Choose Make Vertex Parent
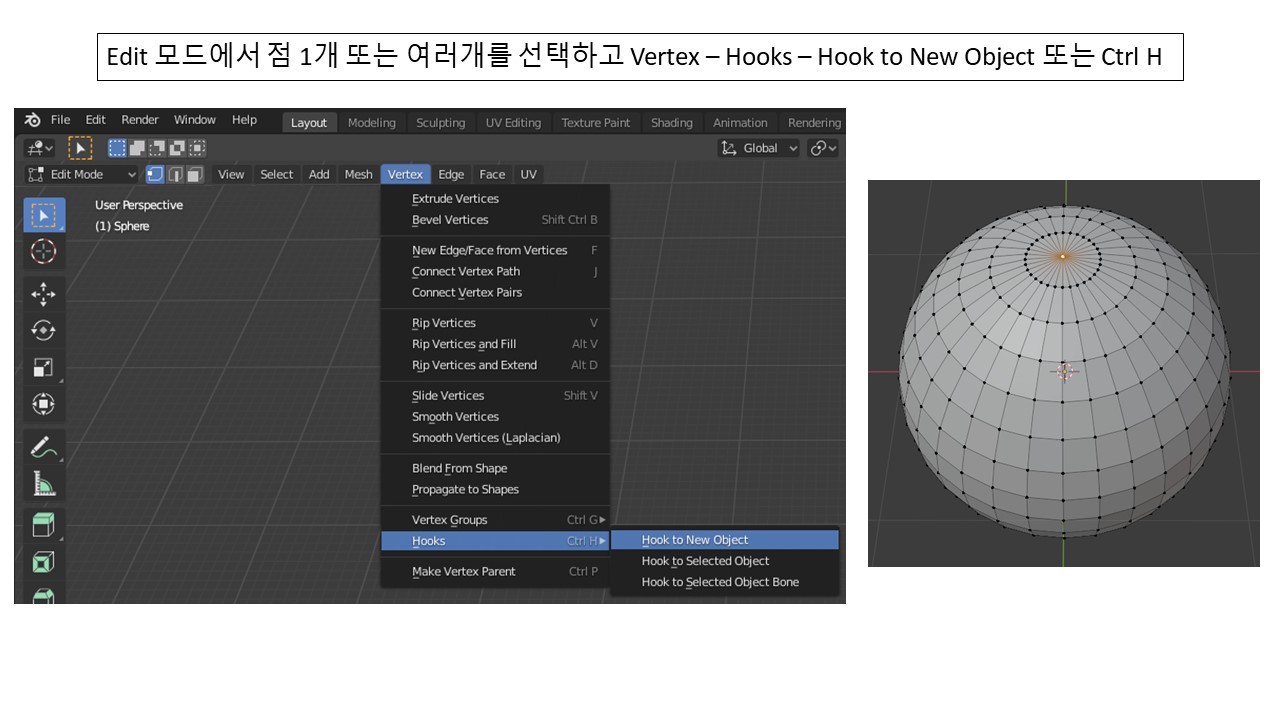Viewport: 1280px width, 720px height. click(495, 572)
